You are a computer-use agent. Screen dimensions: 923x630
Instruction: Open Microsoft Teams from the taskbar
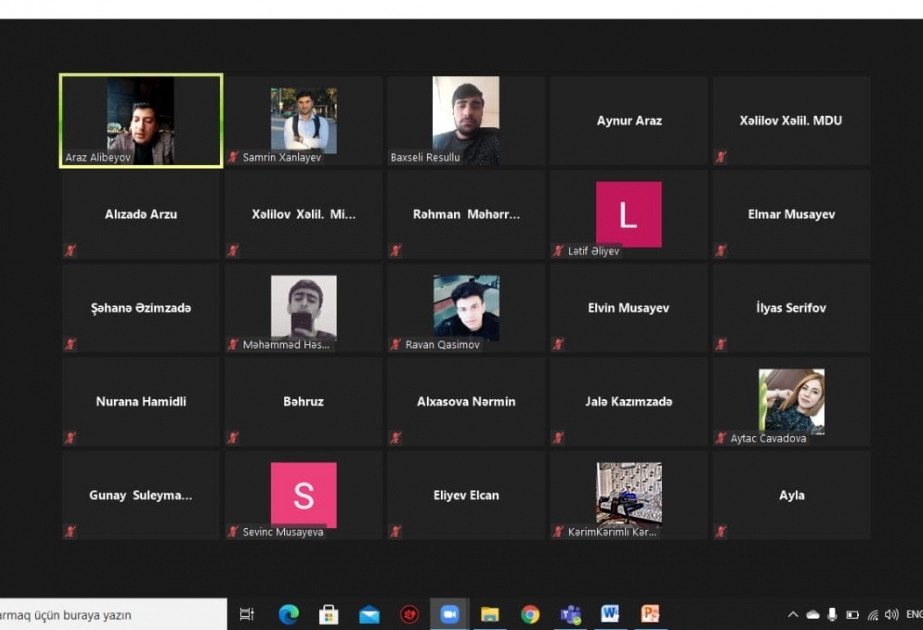point(570,615)
